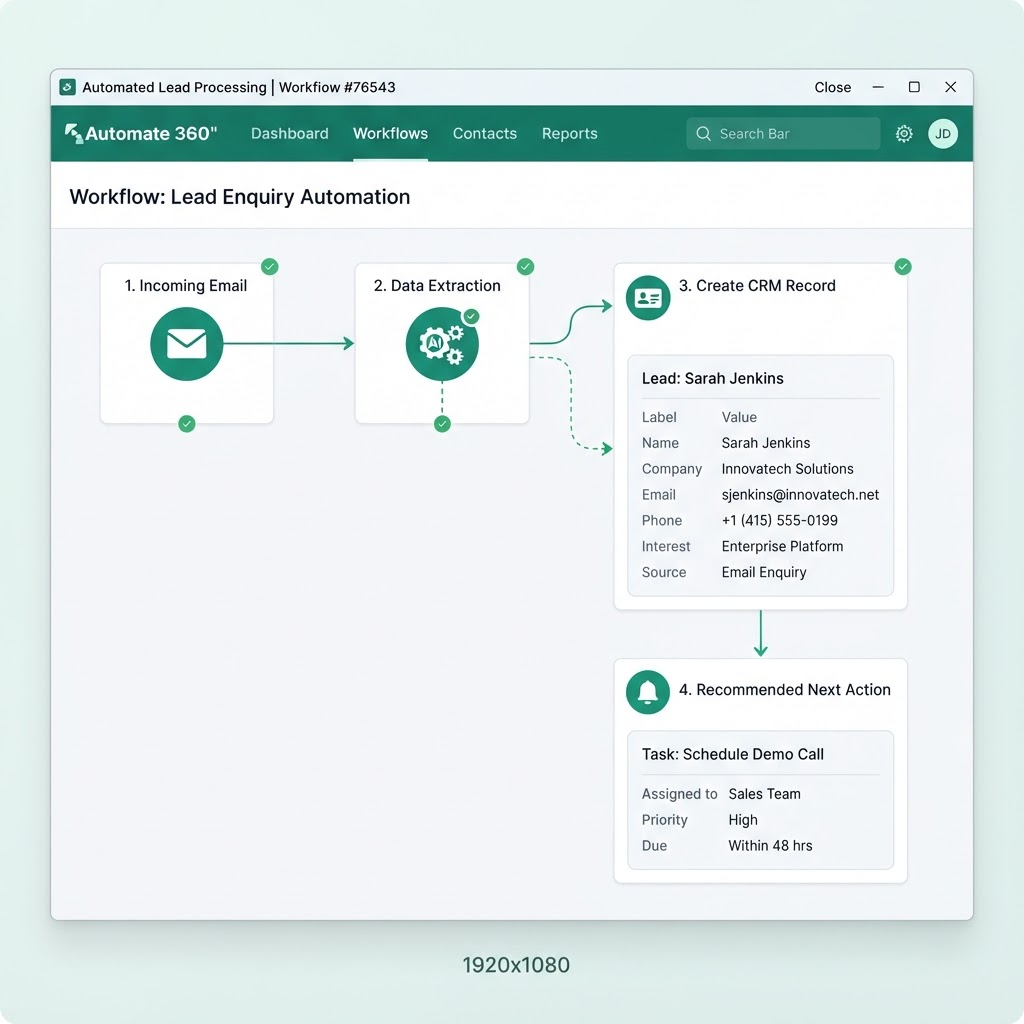Click the Name value Sarah Jenkins
The image size is (1024, 1024).
pyautogui.click(x=765, y=443)
